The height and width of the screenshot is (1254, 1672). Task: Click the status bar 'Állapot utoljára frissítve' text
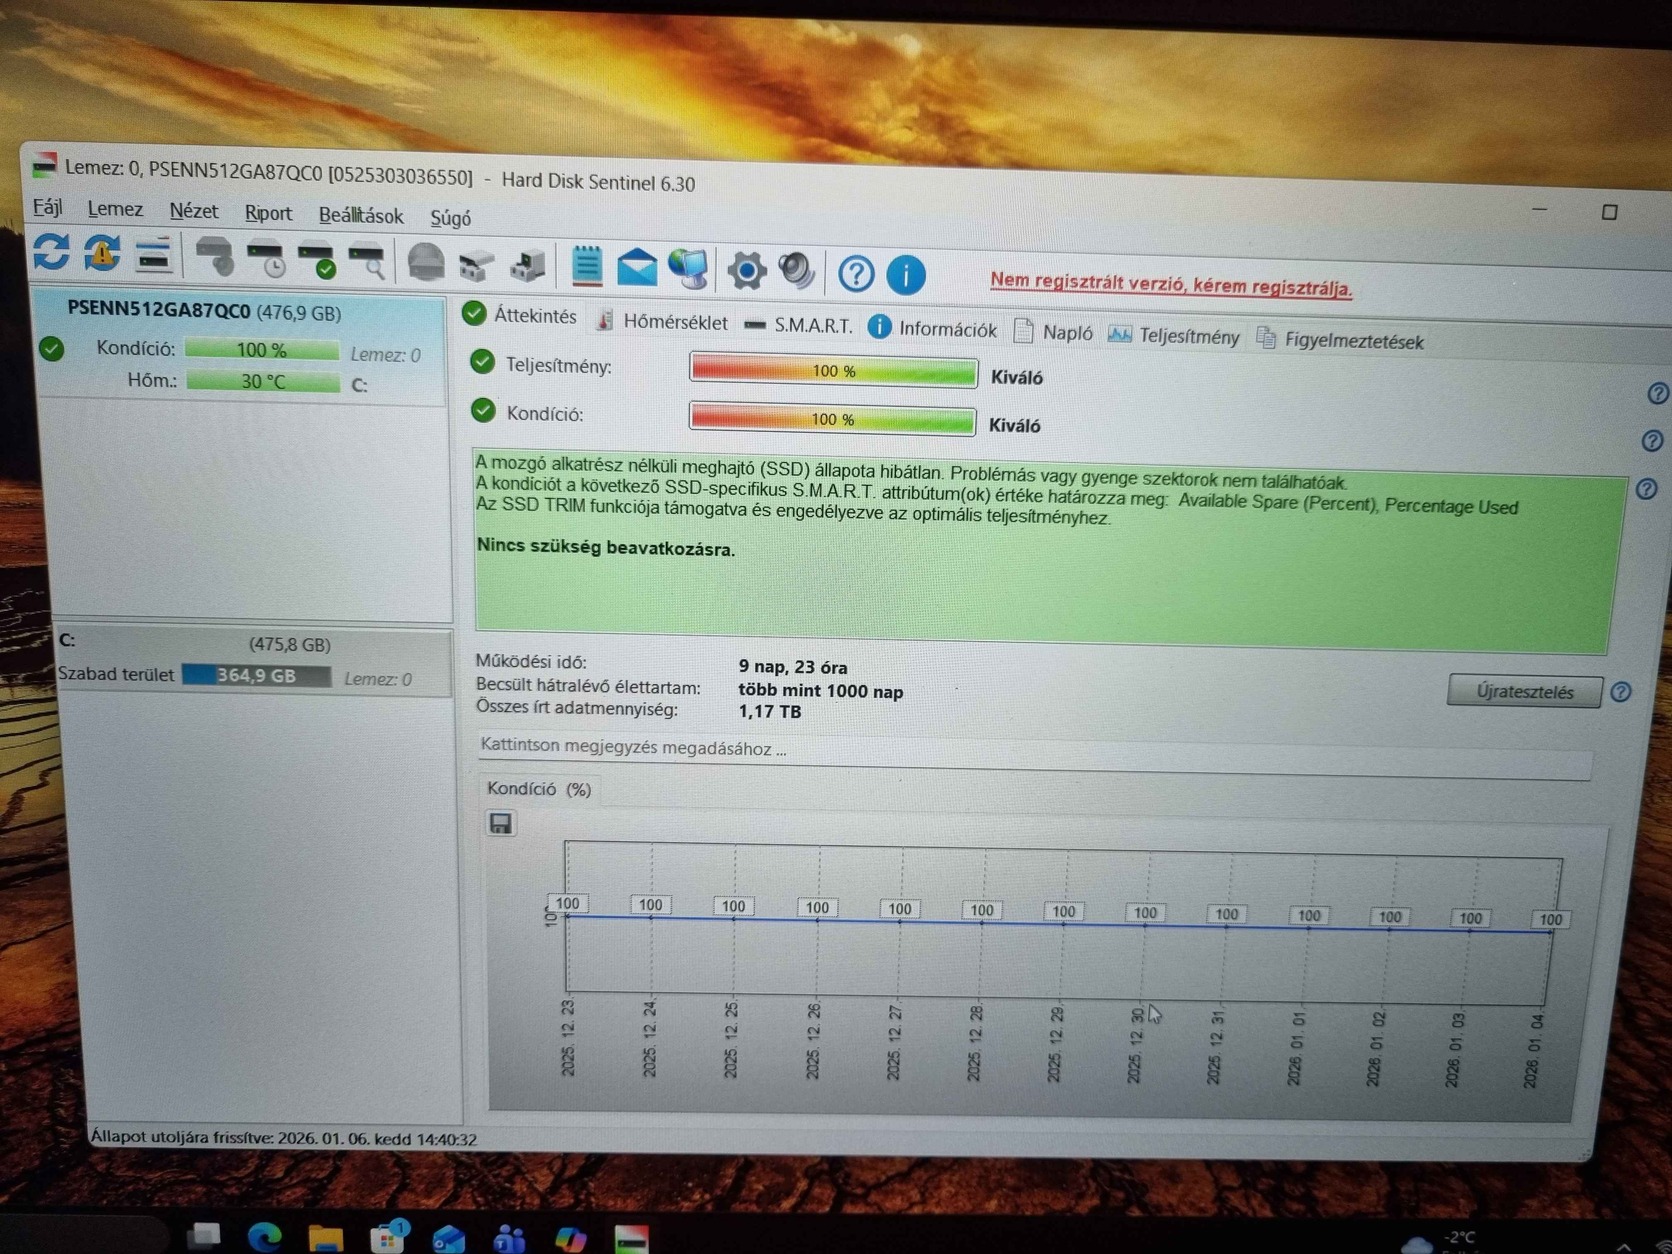click(284, 1138)
